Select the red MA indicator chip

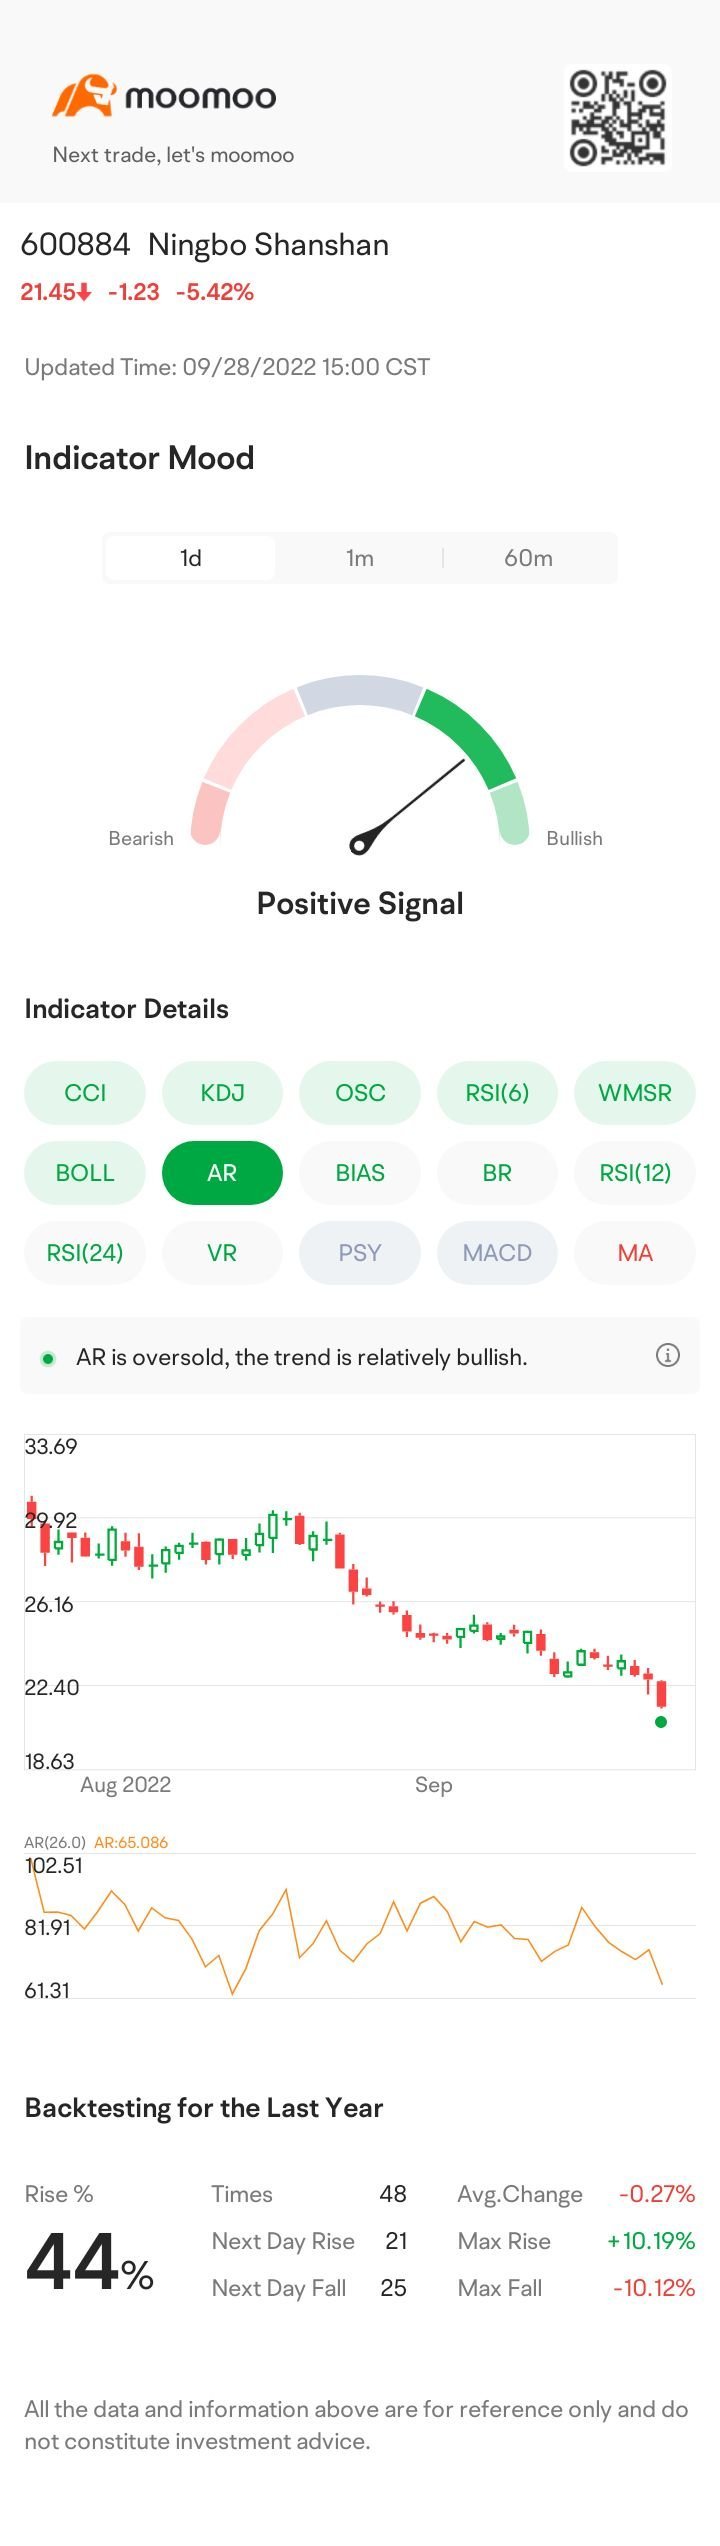coord(635,1253)
